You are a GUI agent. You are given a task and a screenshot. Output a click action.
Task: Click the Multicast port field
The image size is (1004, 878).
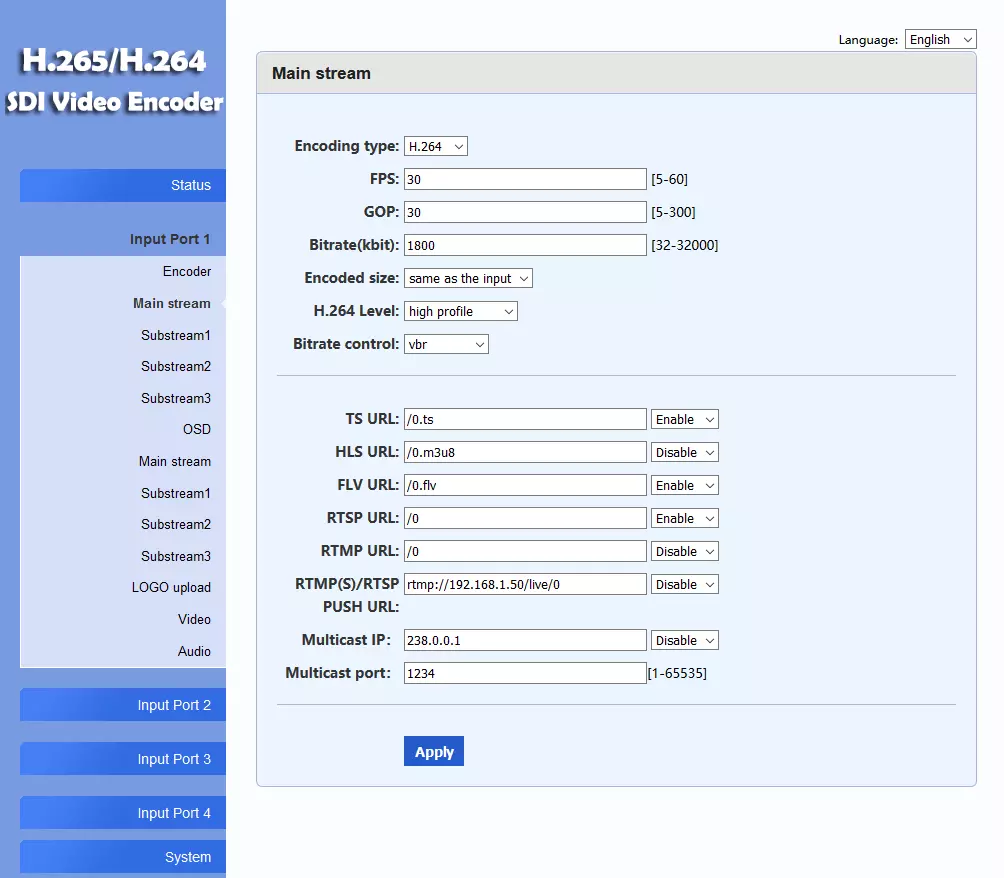[525, 673]
